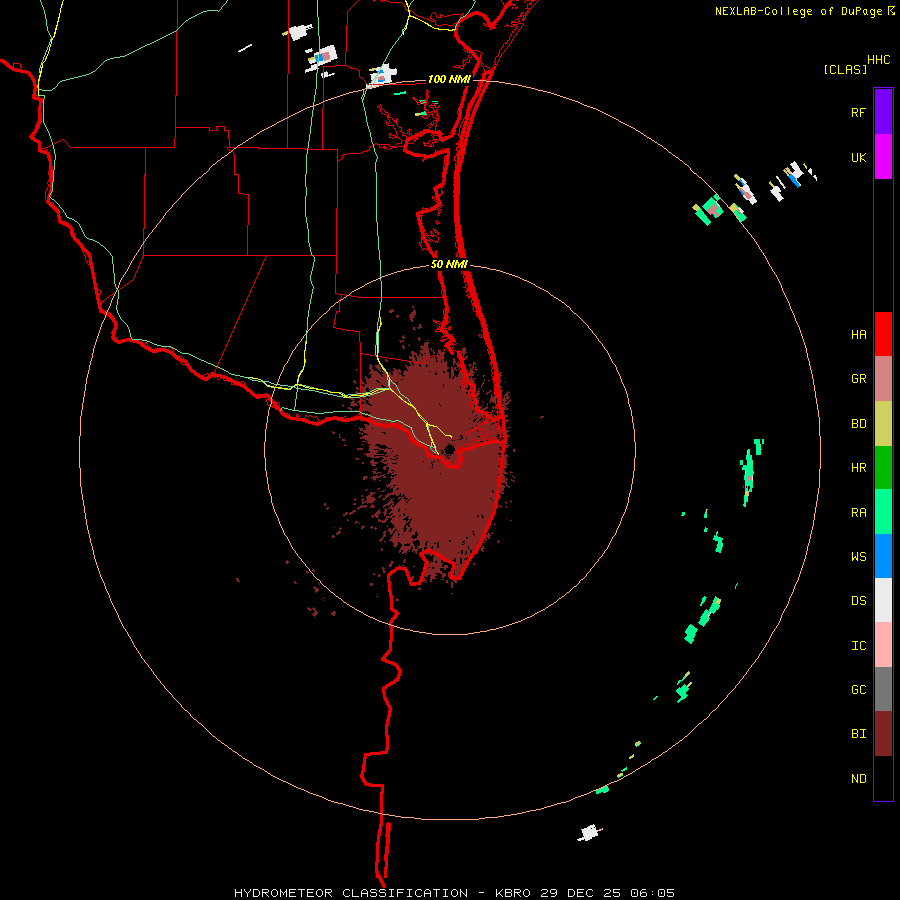The width and height of the screenshot is (900, 900).
Task: Select the light pink IC legend swatch
Action: pos(883,645)
